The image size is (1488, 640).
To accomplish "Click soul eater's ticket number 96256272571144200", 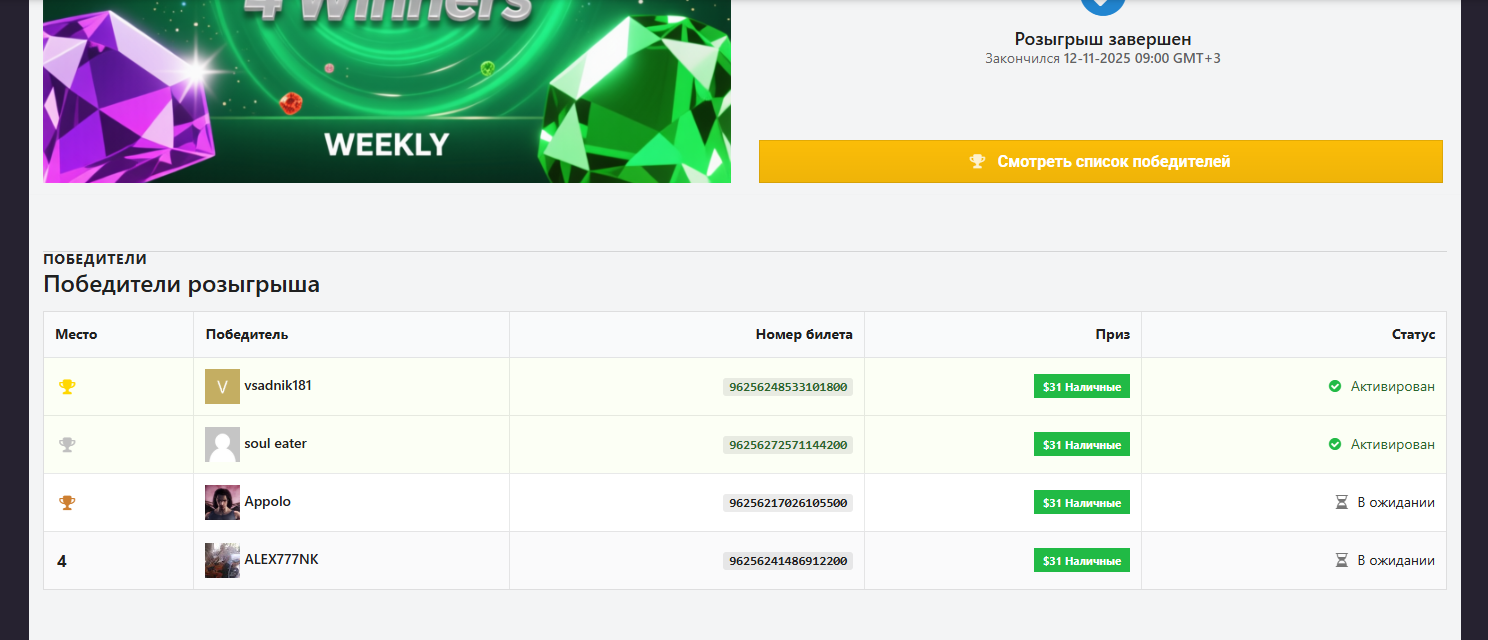I will pos(788,445).
